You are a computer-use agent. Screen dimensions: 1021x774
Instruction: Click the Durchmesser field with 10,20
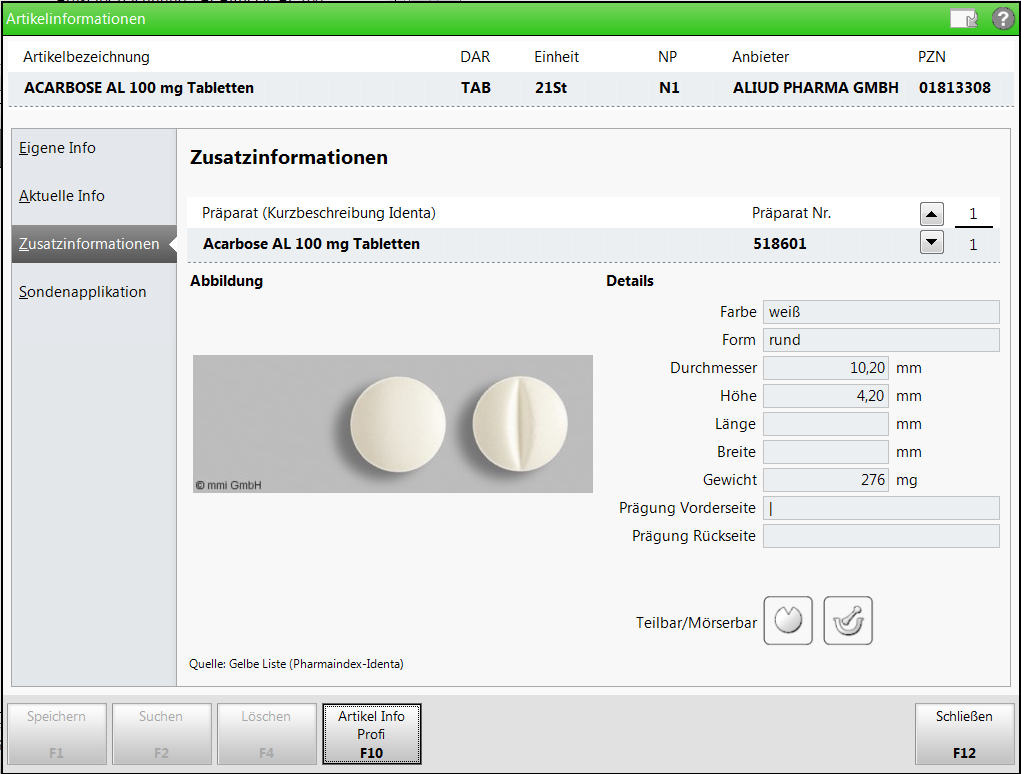tap(826, 368)
